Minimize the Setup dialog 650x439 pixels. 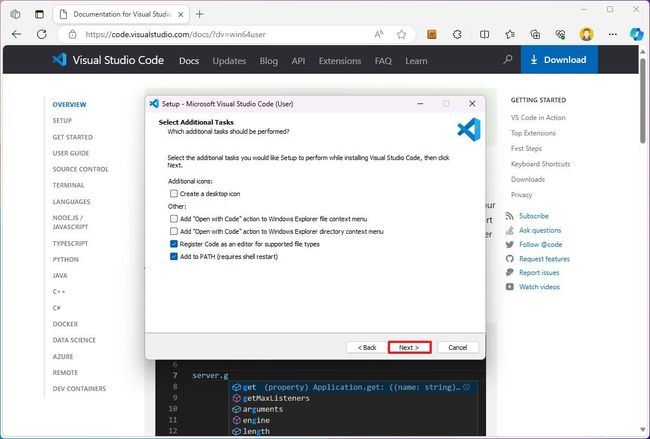[420, 104]
